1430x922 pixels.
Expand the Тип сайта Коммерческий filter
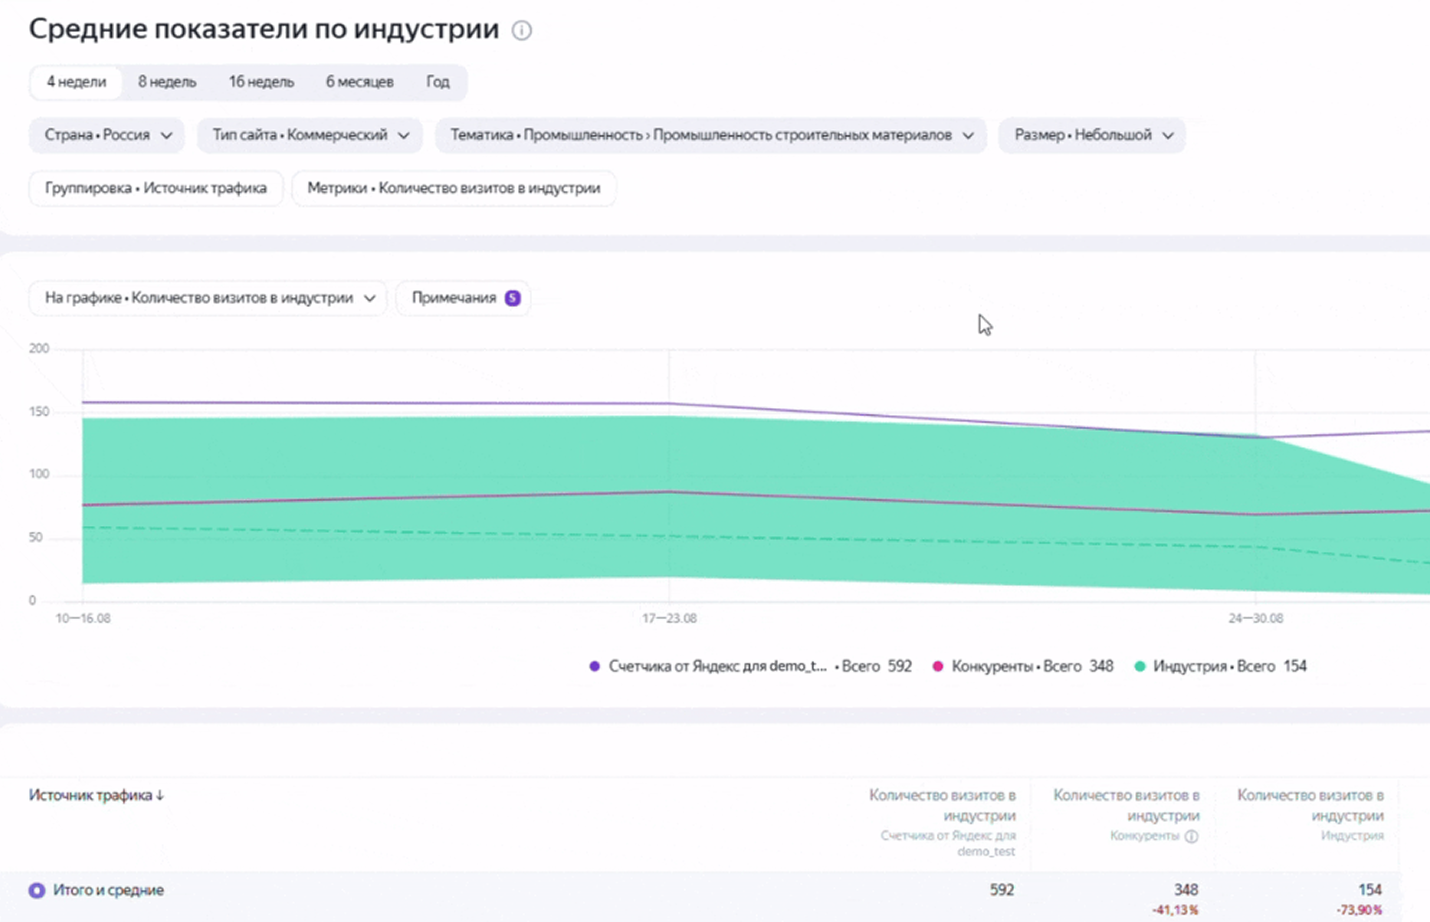310,135
